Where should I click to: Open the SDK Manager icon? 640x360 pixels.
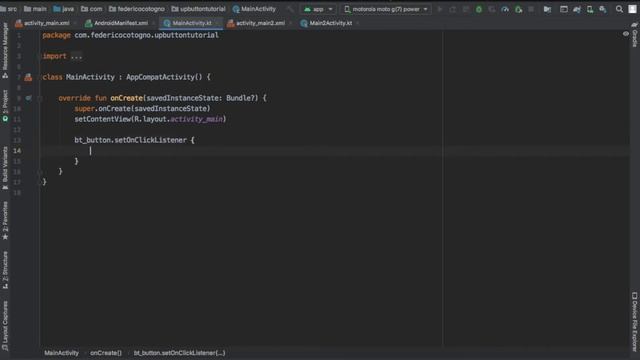[x=603, y=9]
